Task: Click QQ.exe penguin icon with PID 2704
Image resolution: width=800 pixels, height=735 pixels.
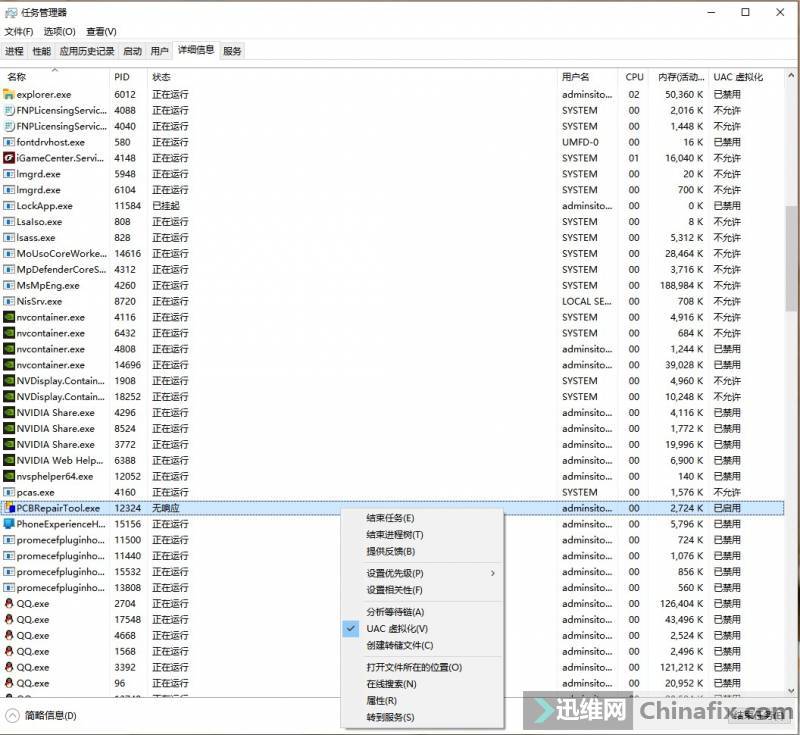Action: pyautogui.click(x=9, y=603)
